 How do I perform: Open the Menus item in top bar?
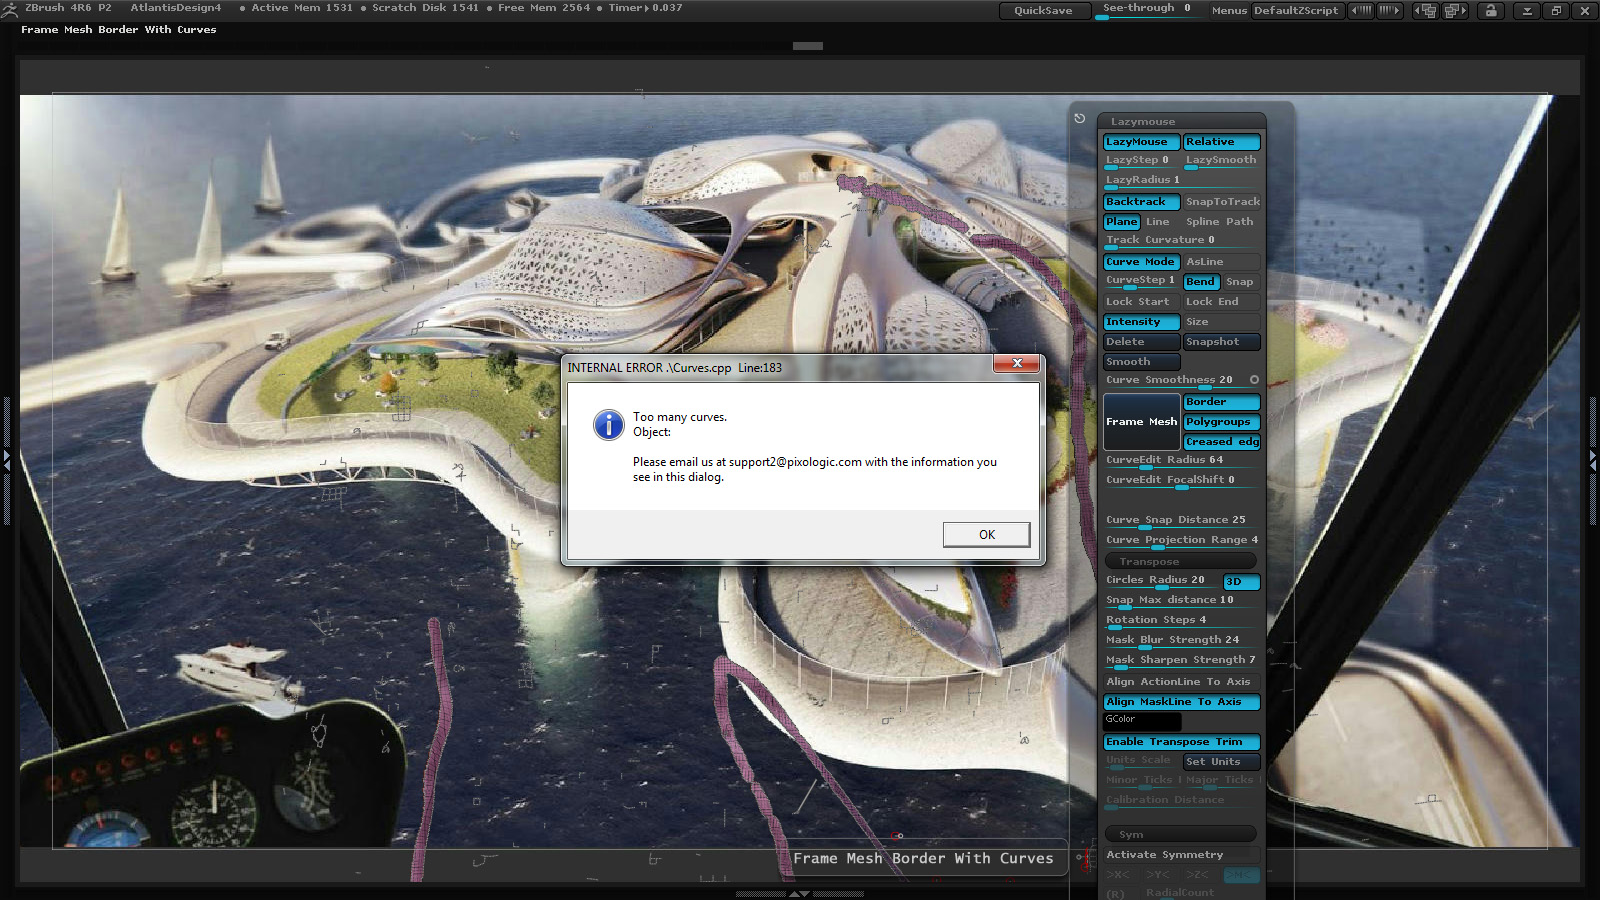(x=1229, y=11)
